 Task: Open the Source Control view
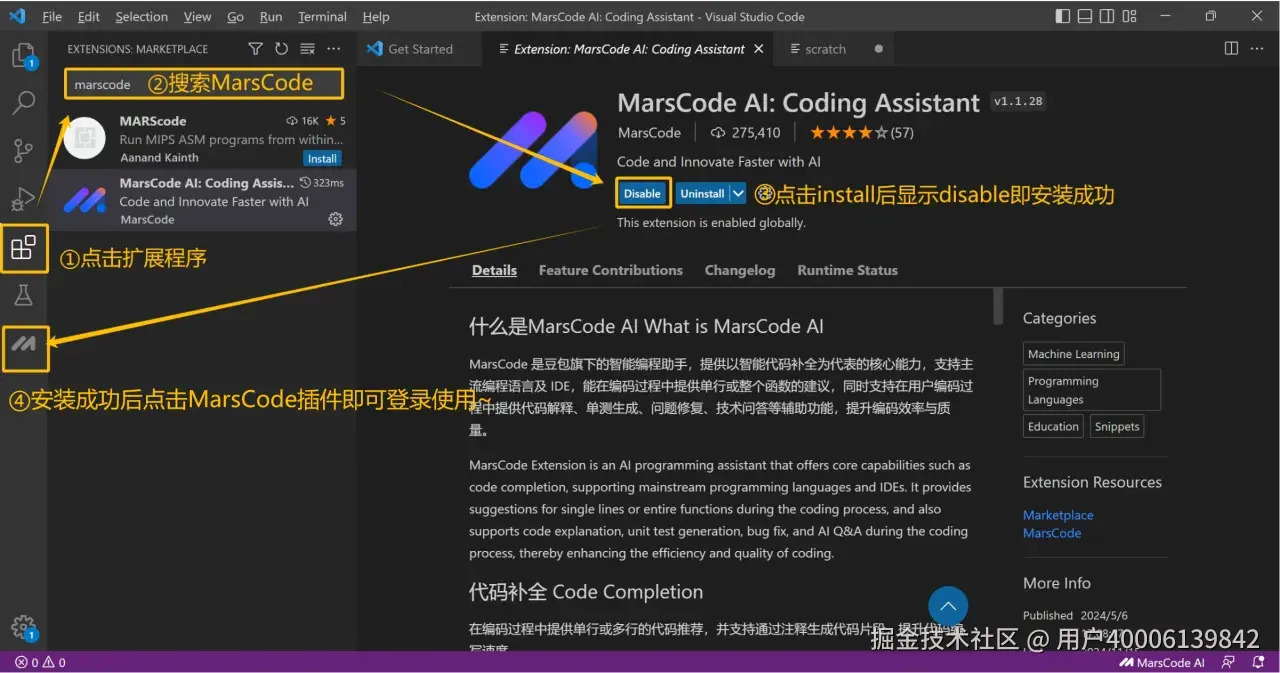point(25,150)
